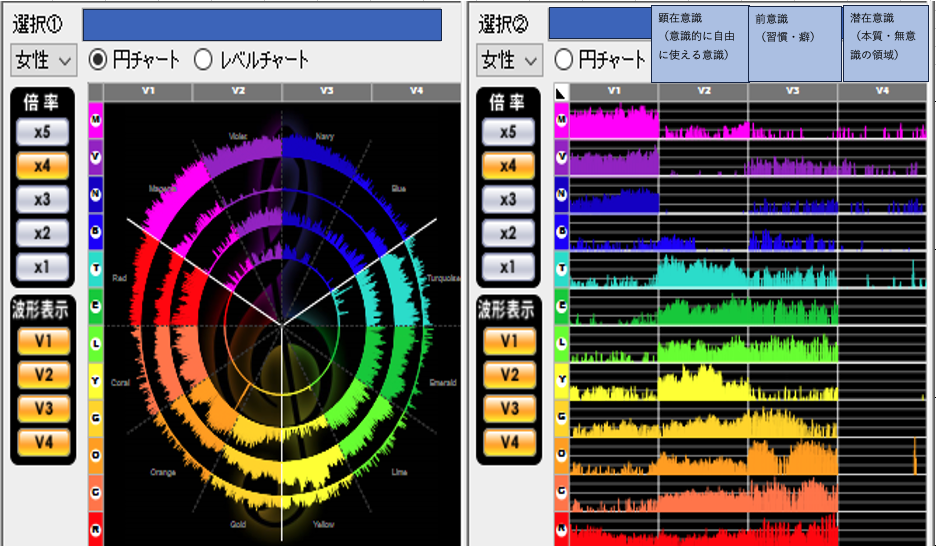The height and width of the screenshot is (546, 936).
Task: Choose x3 magnification in 選択② panel
Action: [x=508, y=199]
